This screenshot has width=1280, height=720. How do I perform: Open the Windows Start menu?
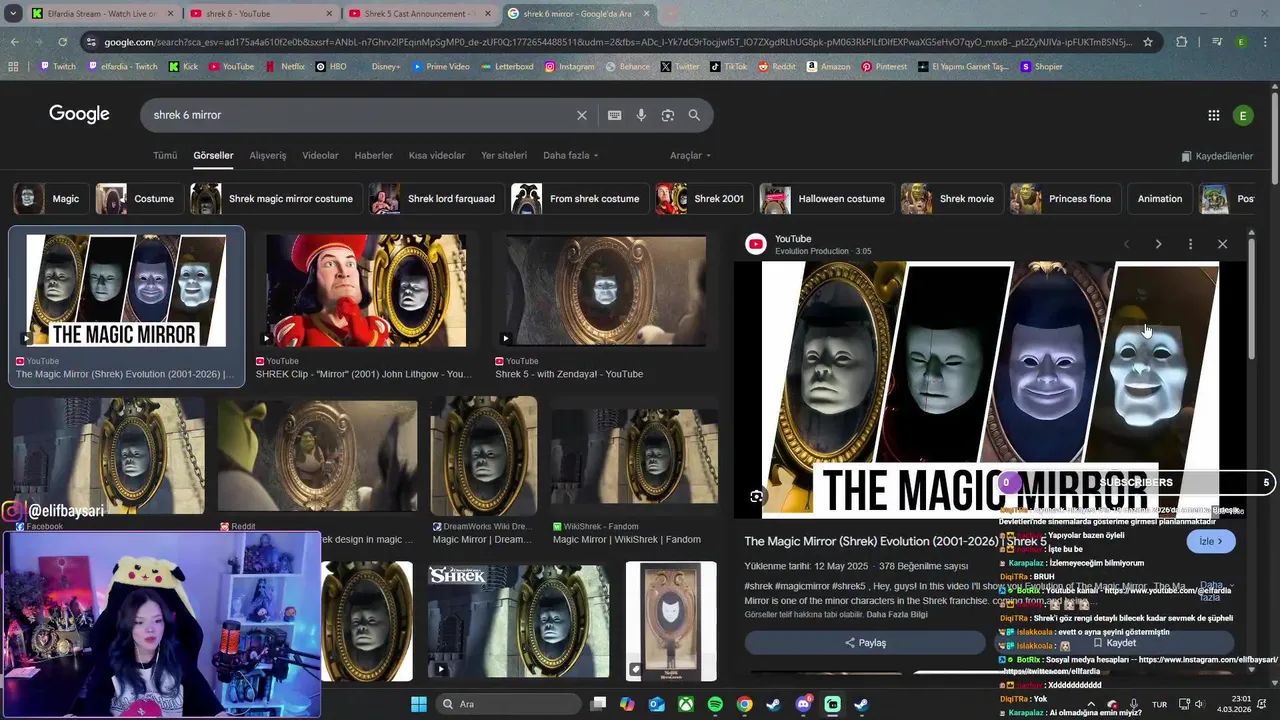pyautogui.click(x=419, y=704)
